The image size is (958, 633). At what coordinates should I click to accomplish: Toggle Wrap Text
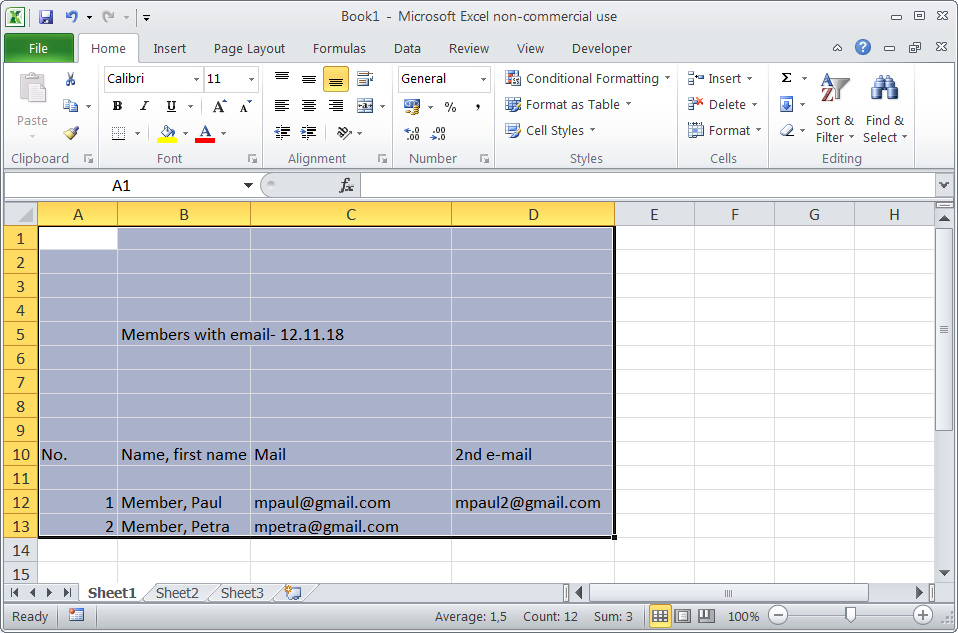[x=365, y=79]
